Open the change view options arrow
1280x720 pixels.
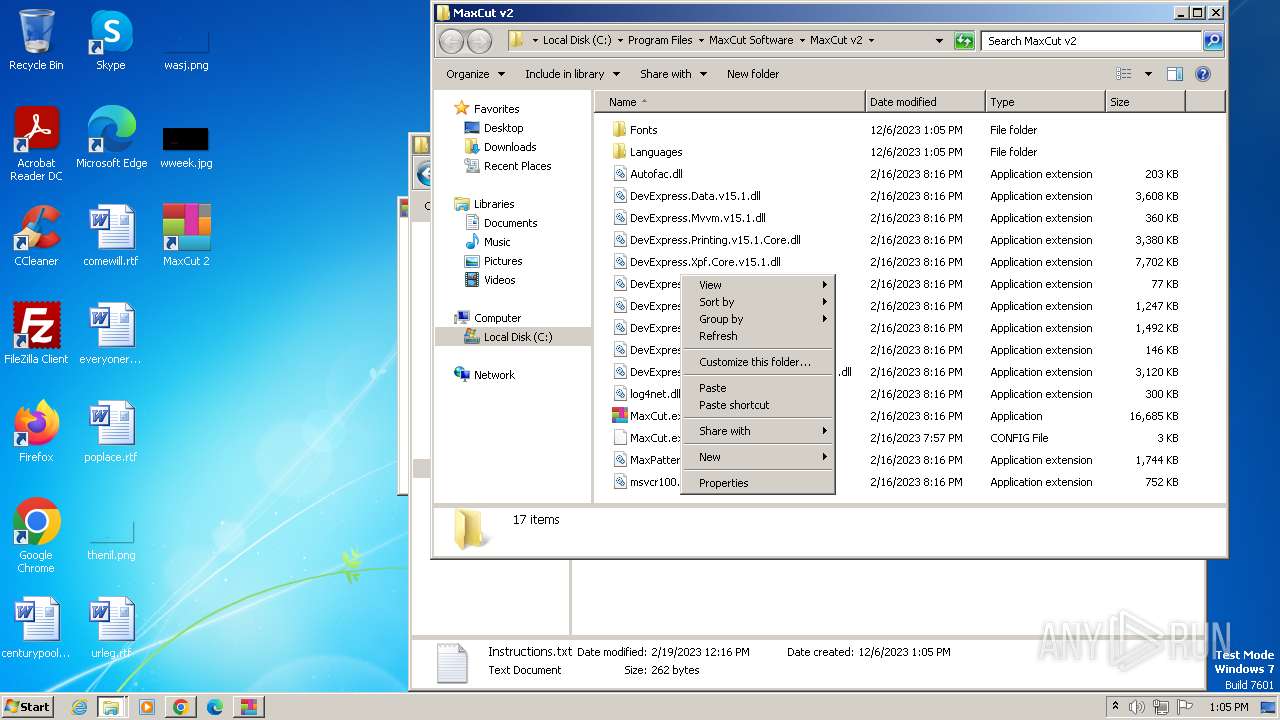point(1148,74)
